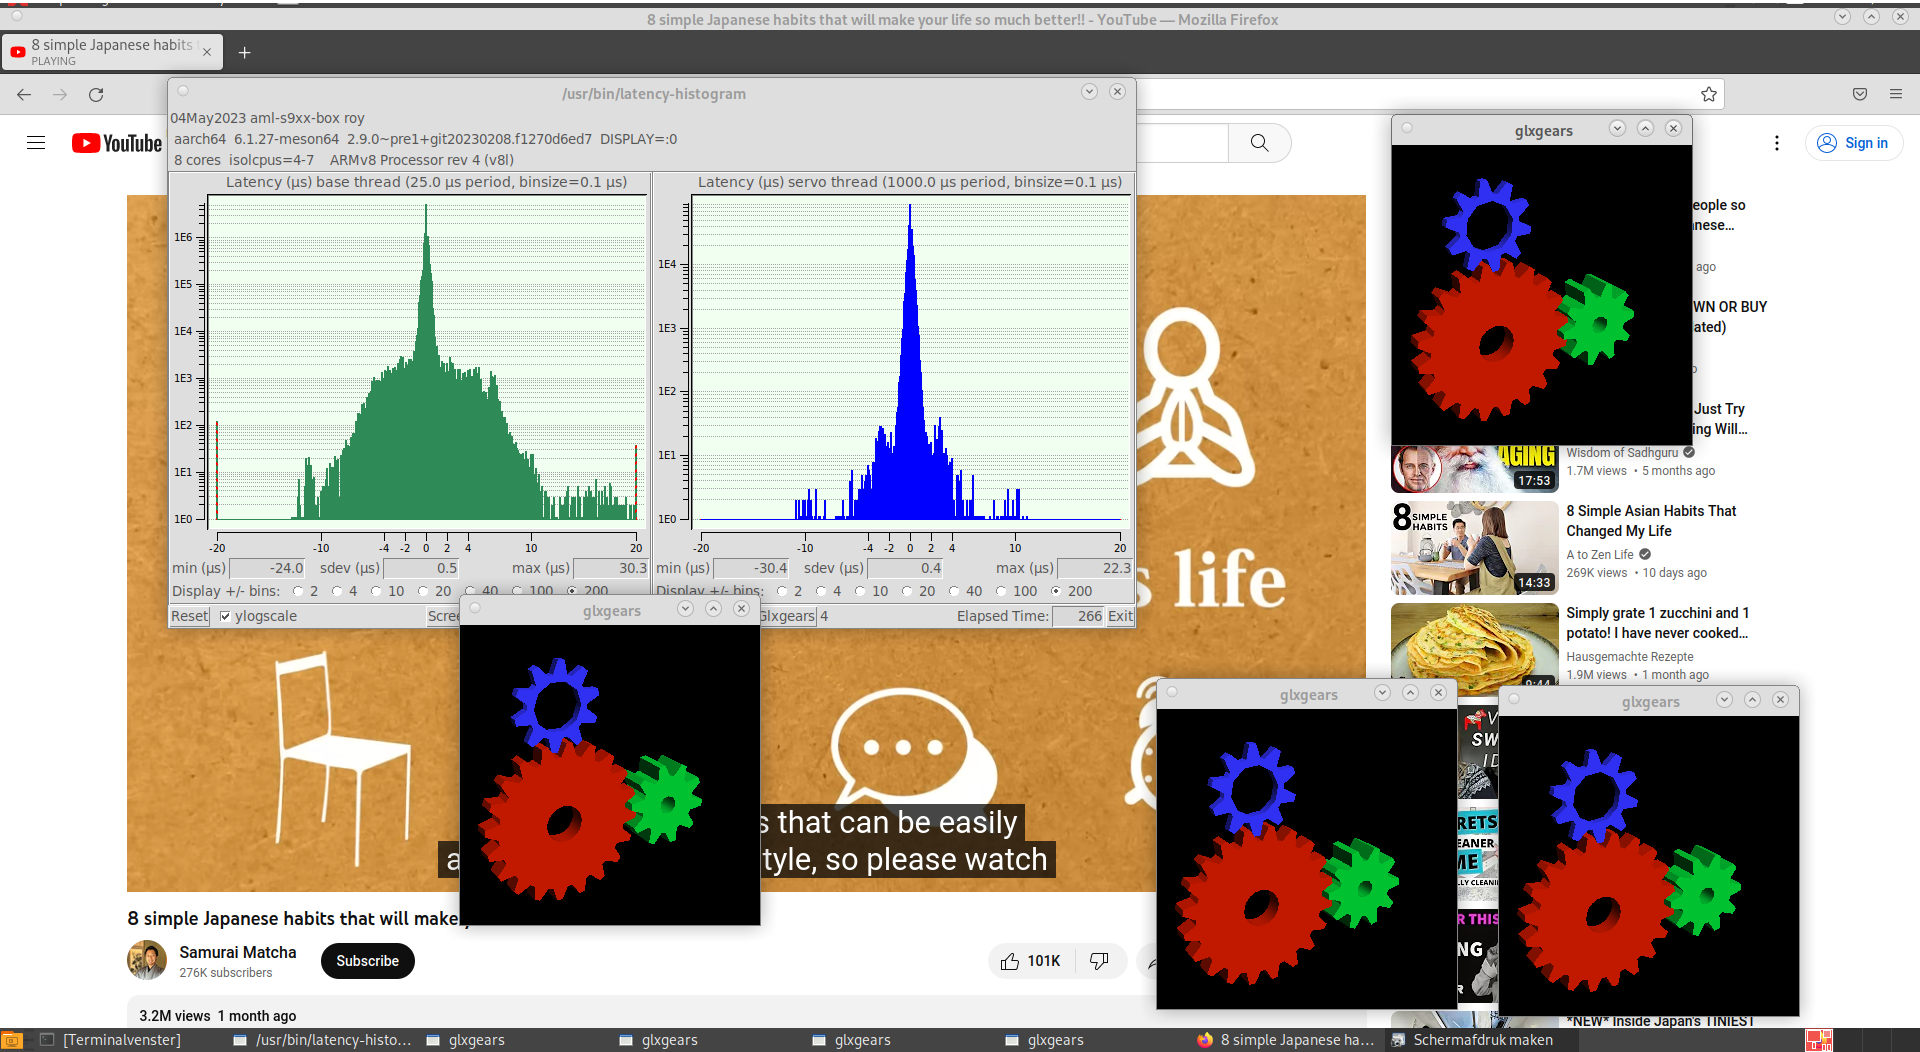
Task: Click the YouTube logo
Action: [x=117, y=143]
